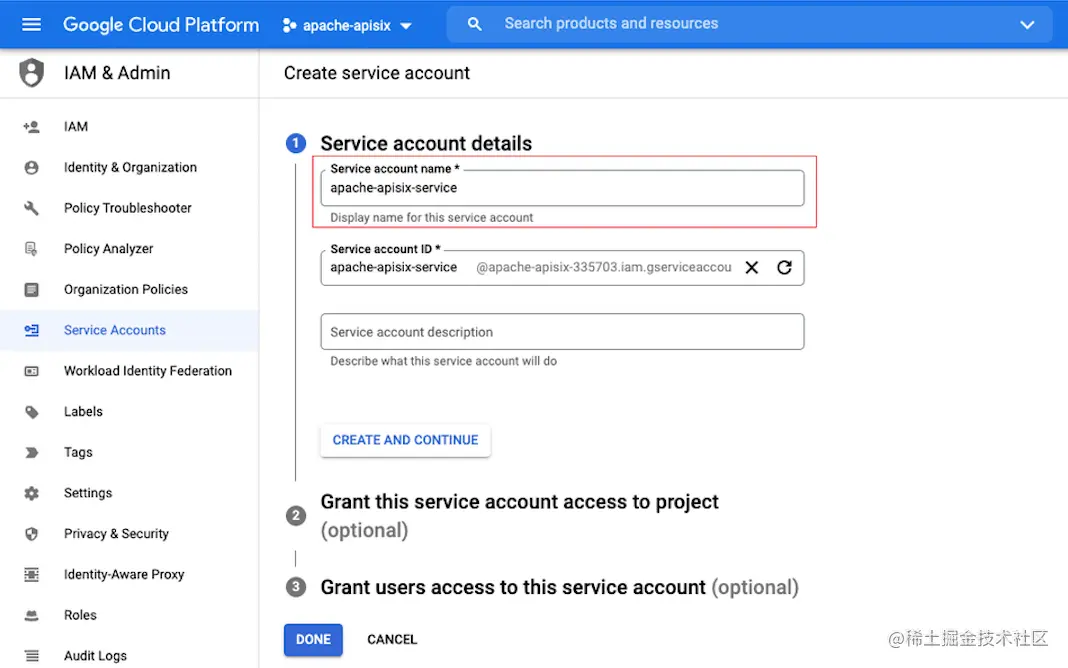This screenshot has width=1068, height=668.
Task: Focus the Service account description field
Action: (562, 332)
